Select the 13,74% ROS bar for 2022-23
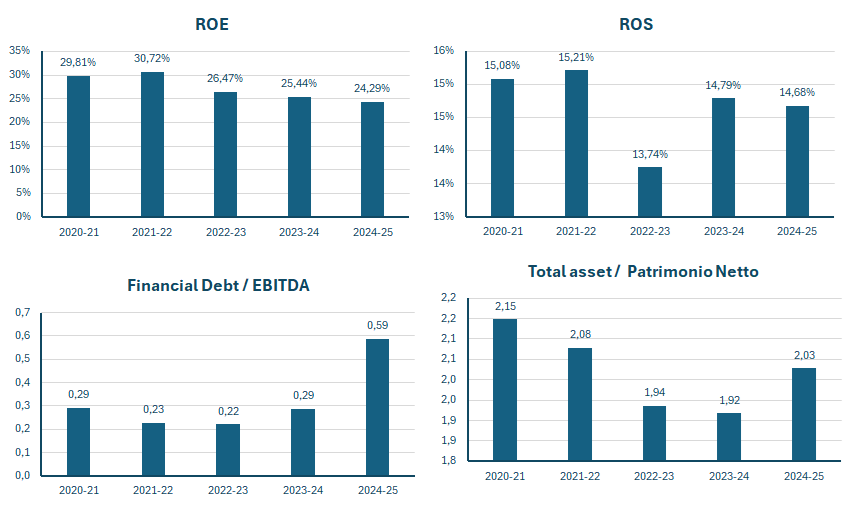Viewport: 857px width, 520px height. 650,192
